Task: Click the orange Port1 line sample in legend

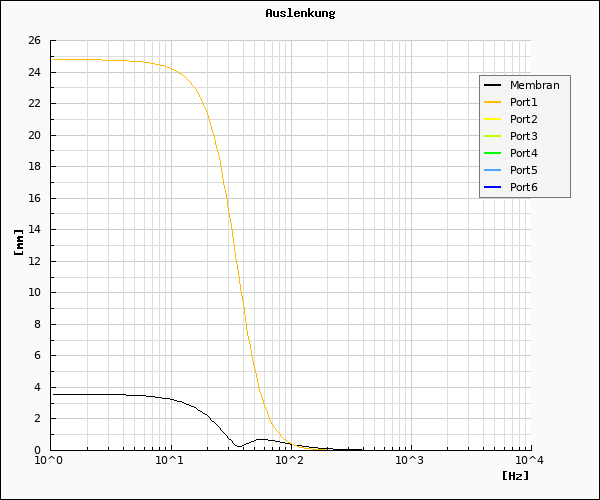Action: tap(494, 102)
